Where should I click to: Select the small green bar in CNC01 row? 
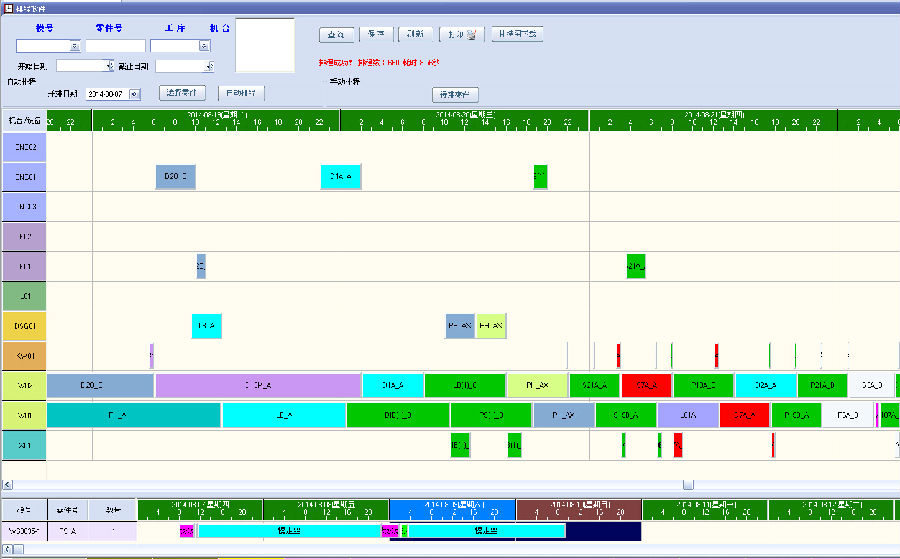point(540,177)
